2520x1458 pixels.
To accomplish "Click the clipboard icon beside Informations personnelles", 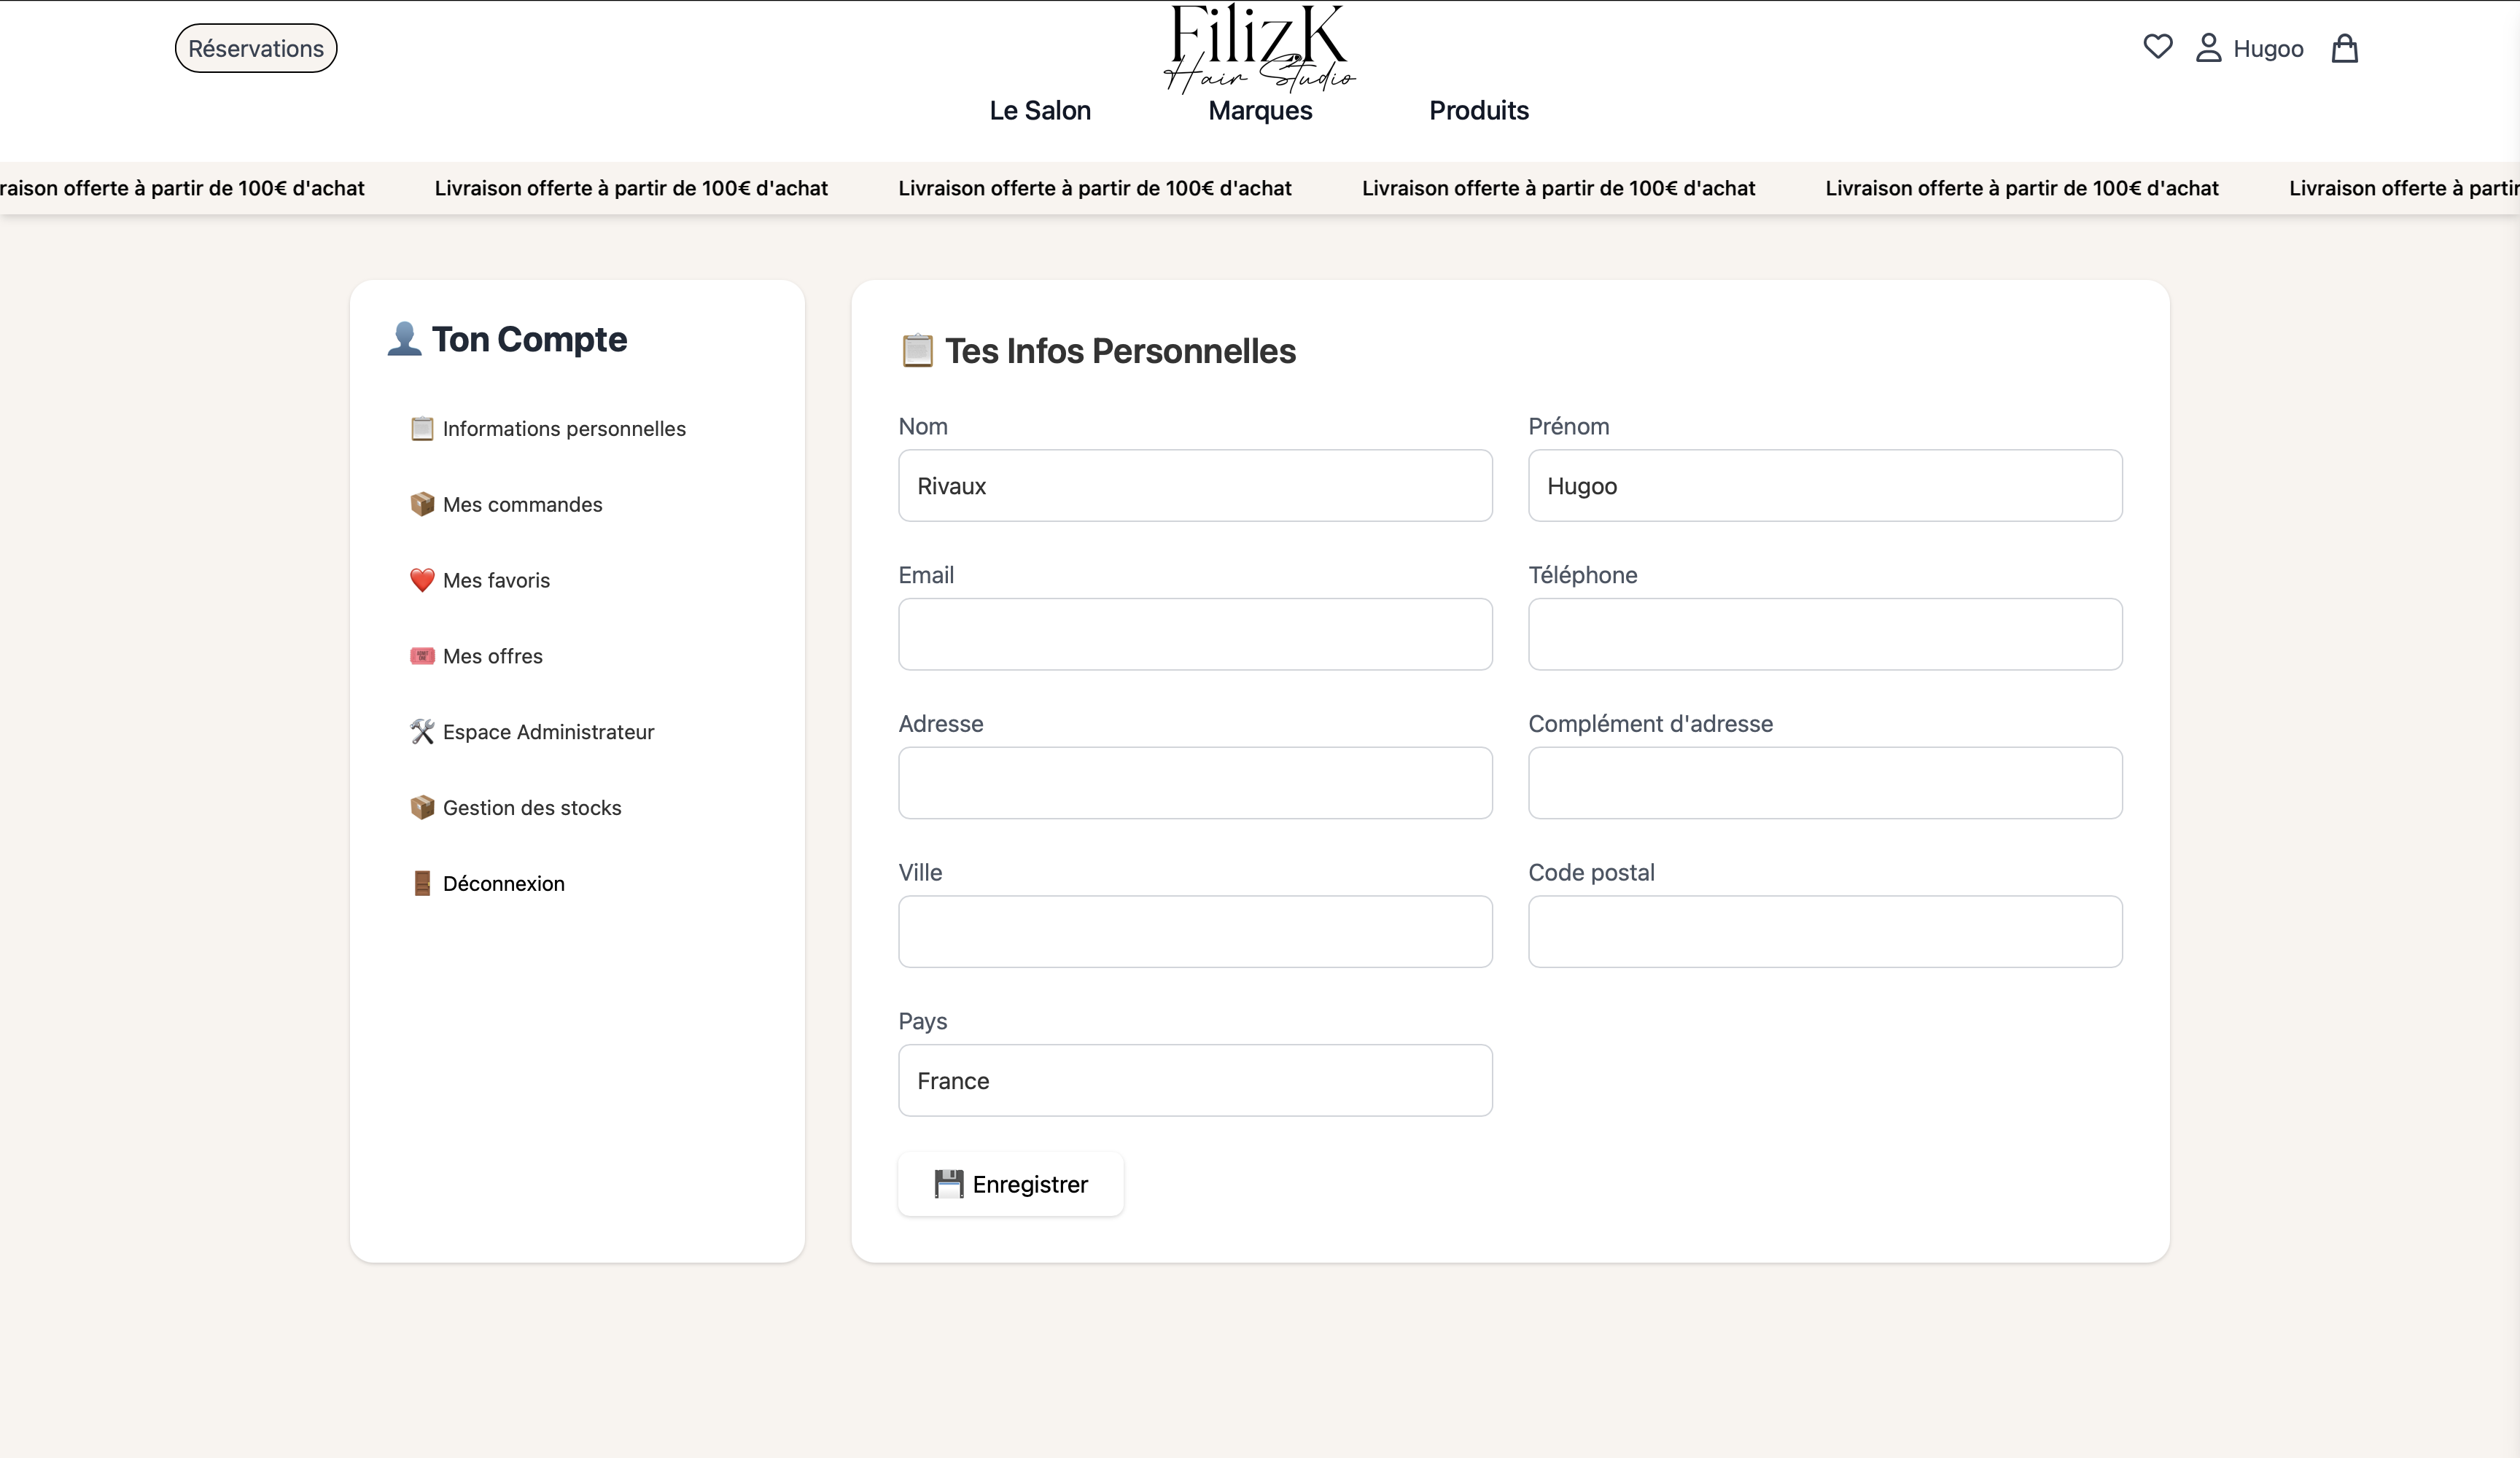I will pos(422,428).
